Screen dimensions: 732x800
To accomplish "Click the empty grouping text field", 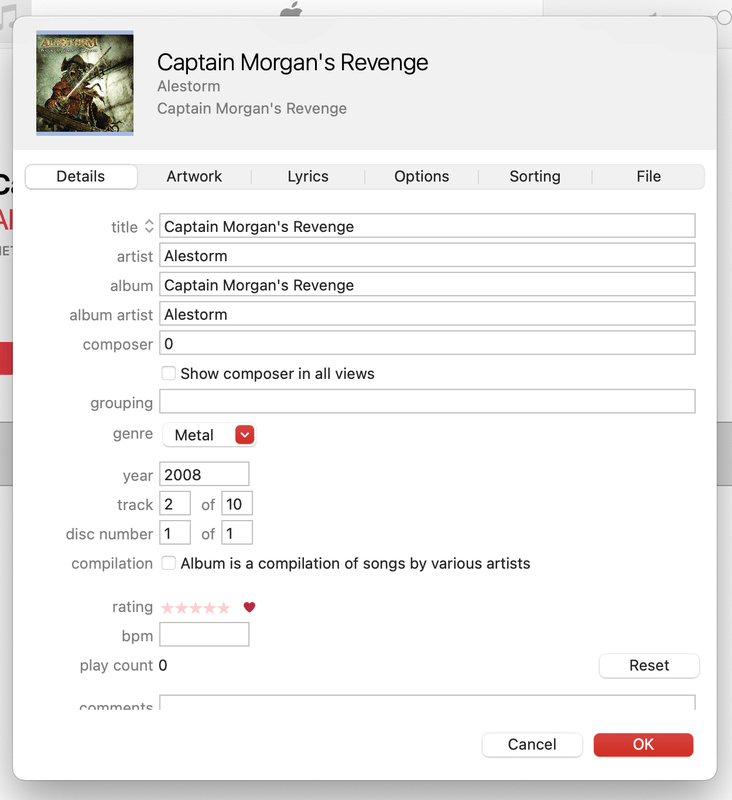I will point(427,402).
